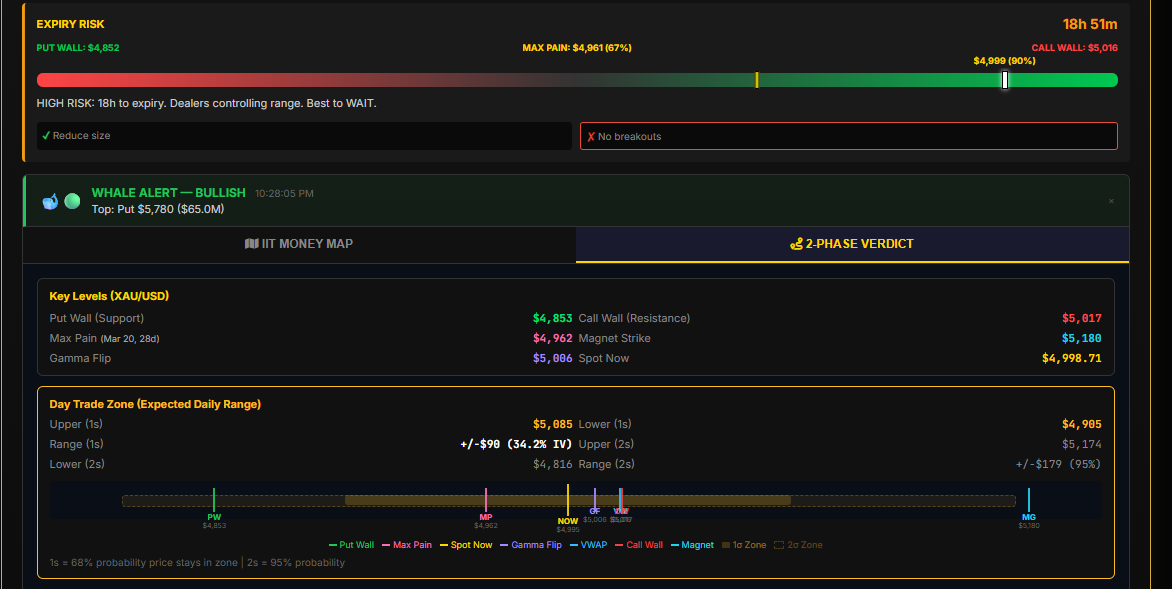Image resolution: width=1172 pixels, height=589 pixels.
Task: Click the green bullish circle indicator
Action: [72, 201]
